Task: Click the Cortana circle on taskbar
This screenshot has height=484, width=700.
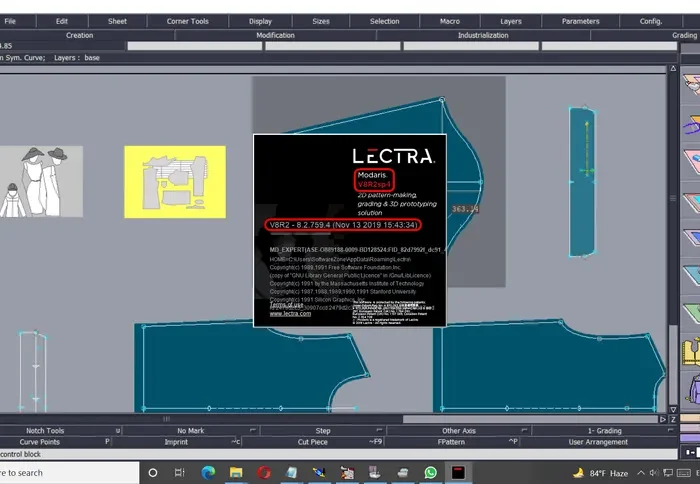Action: [153, 473]
